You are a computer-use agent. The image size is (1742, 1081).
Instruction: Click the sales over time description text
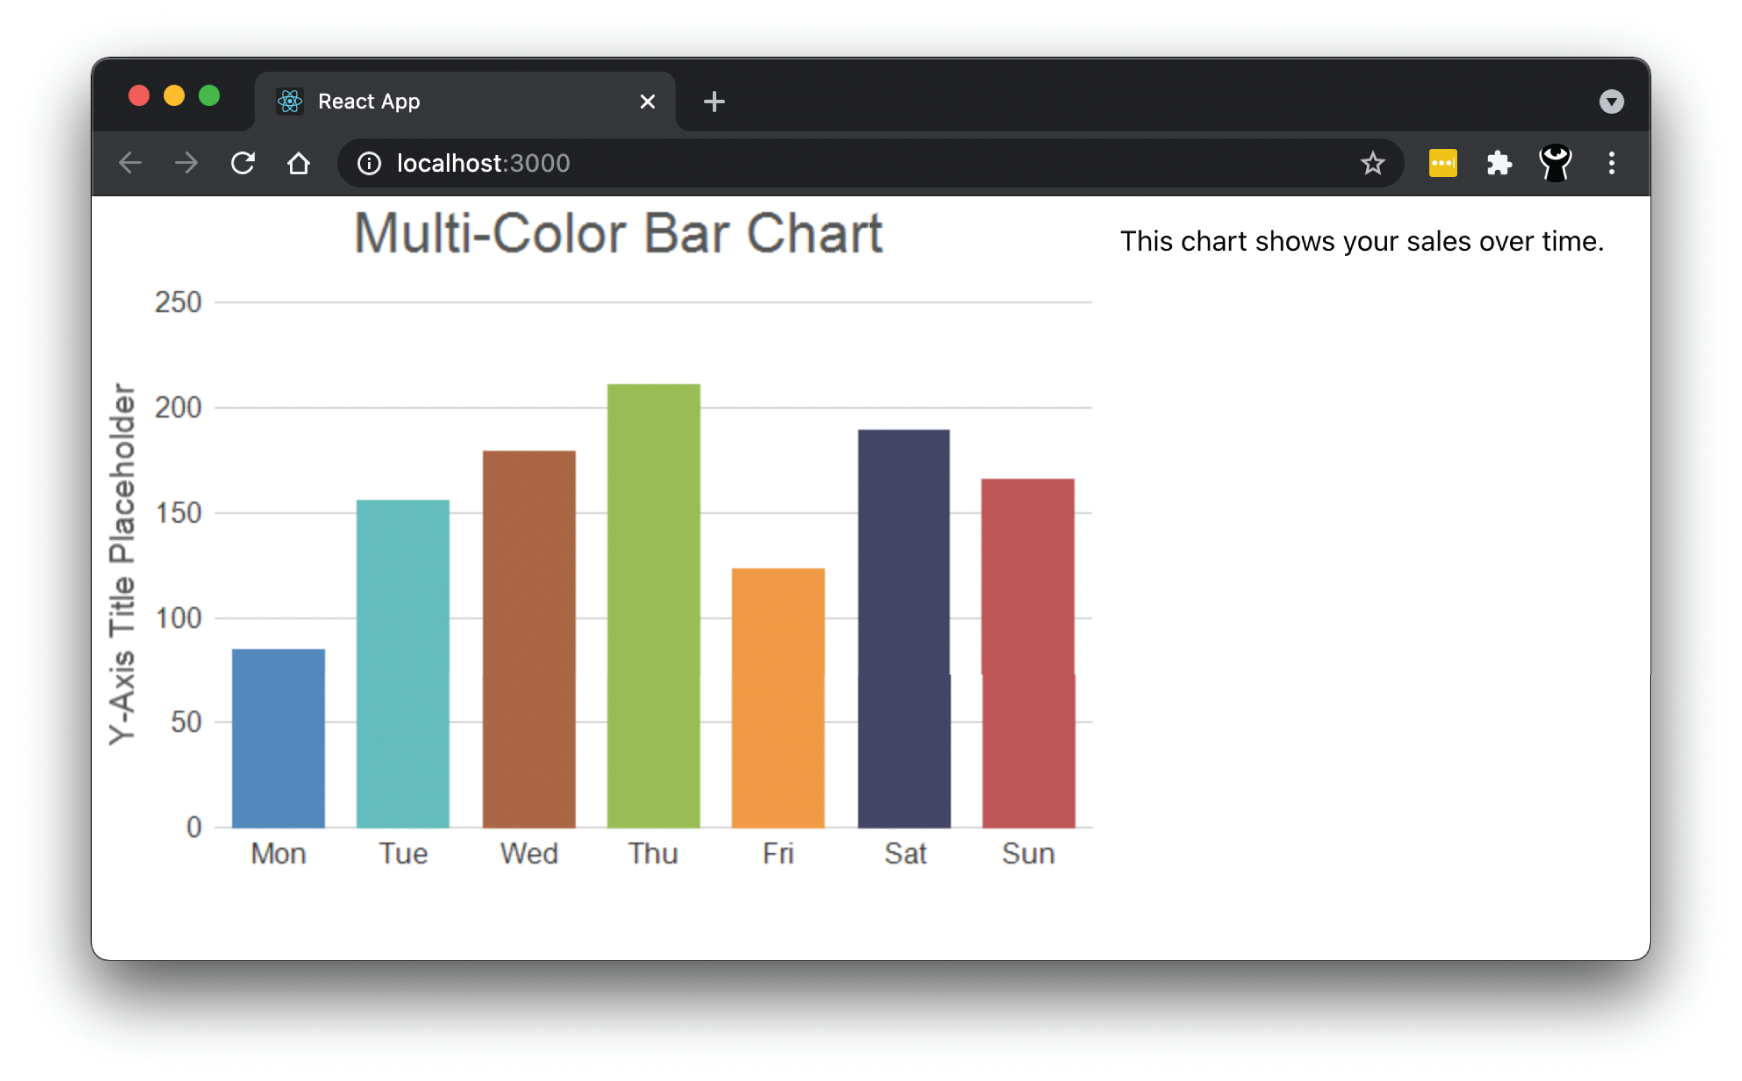point(1361,241)
